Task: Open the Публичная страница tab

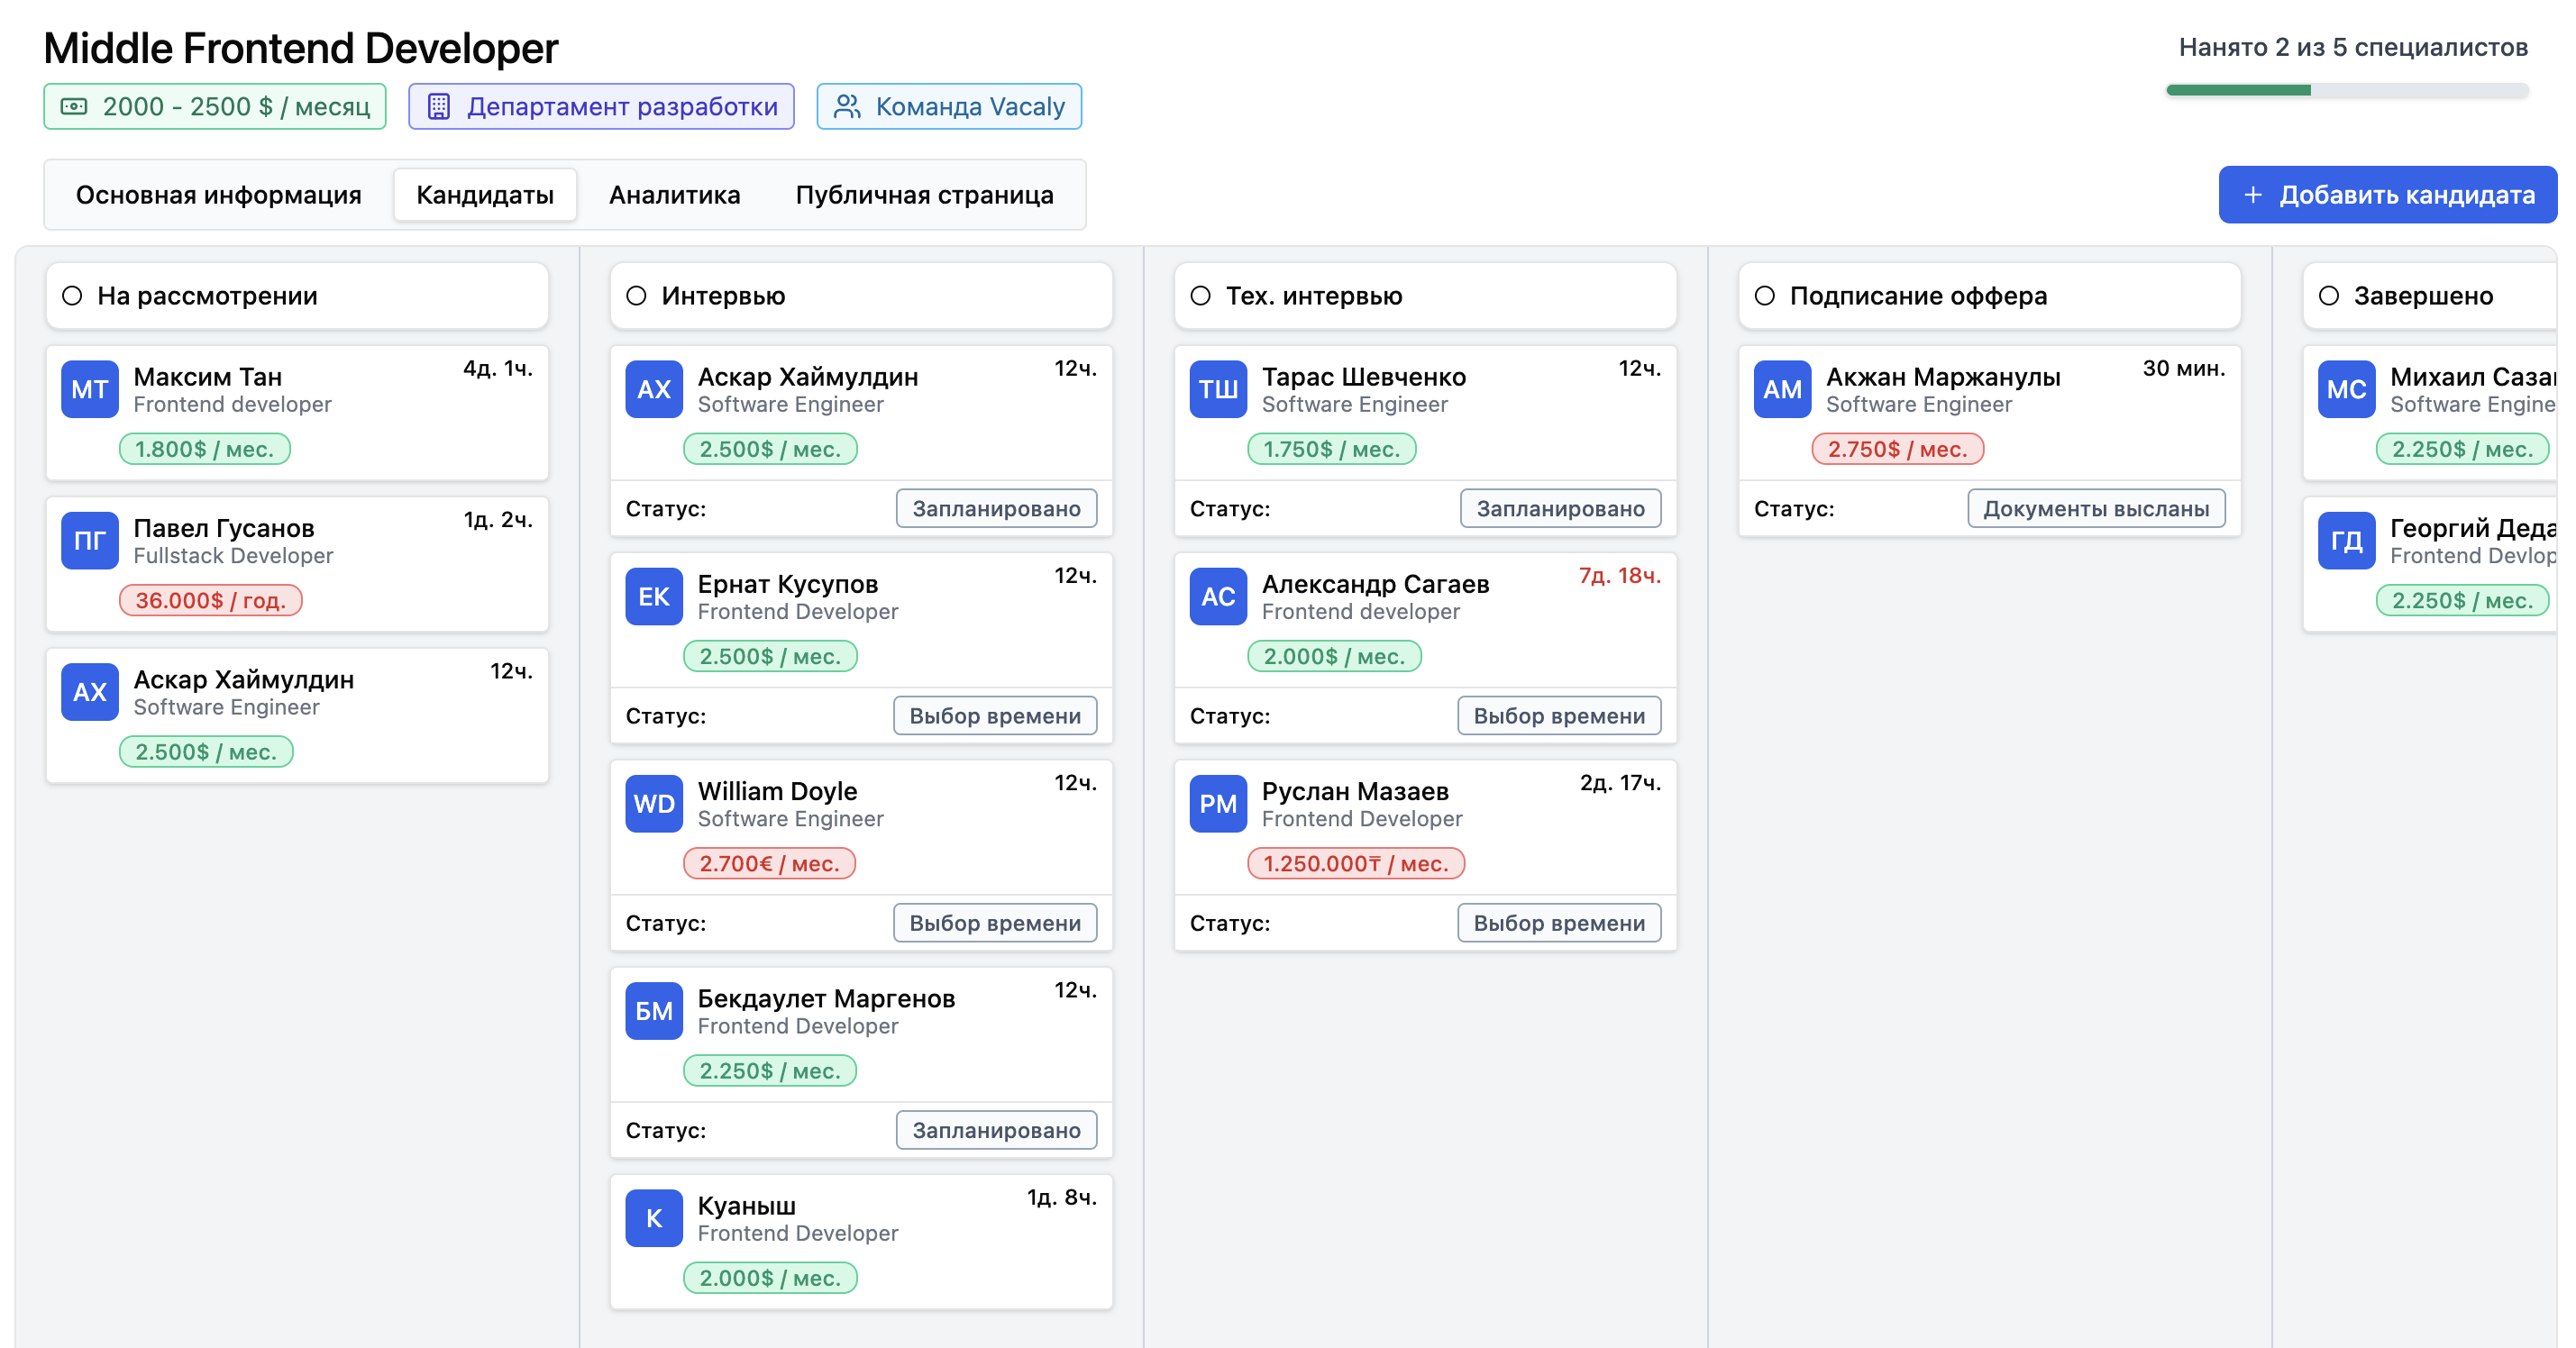Action: (x=923, y=195)
